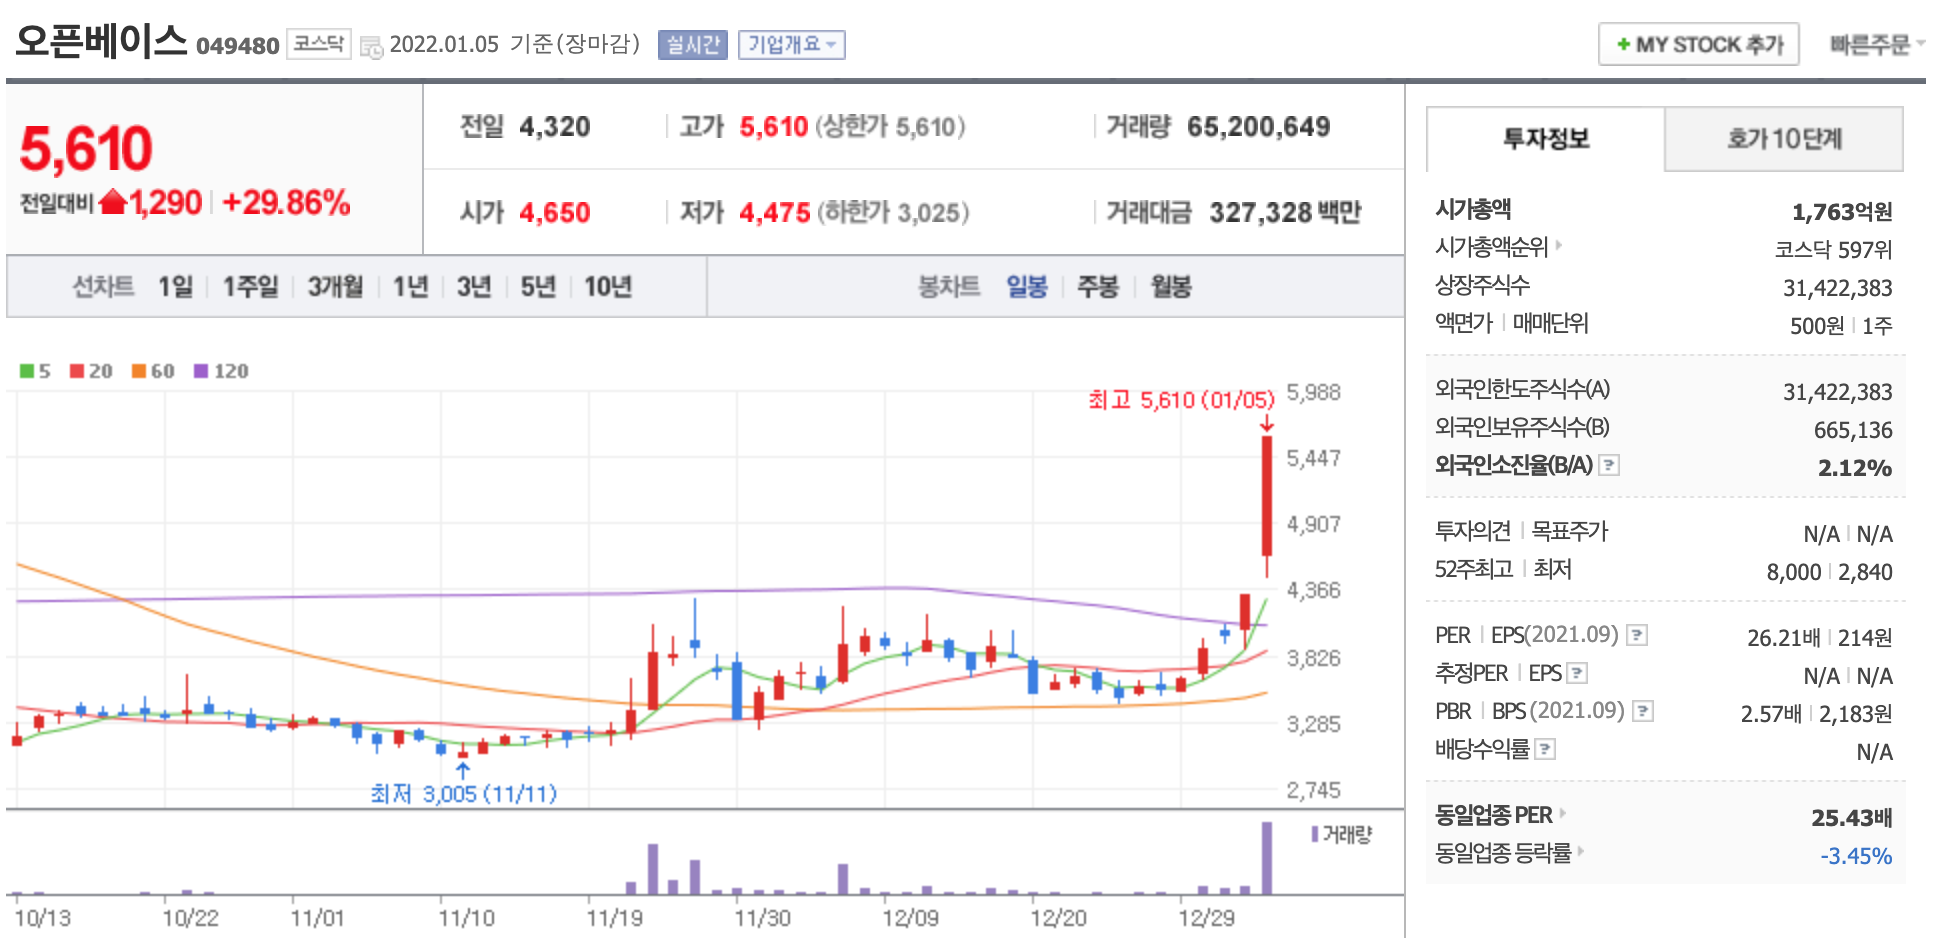Click the 최저 3,005 (11/11) chart marker
Screen dimensions: 1938x938
[464, 794]
